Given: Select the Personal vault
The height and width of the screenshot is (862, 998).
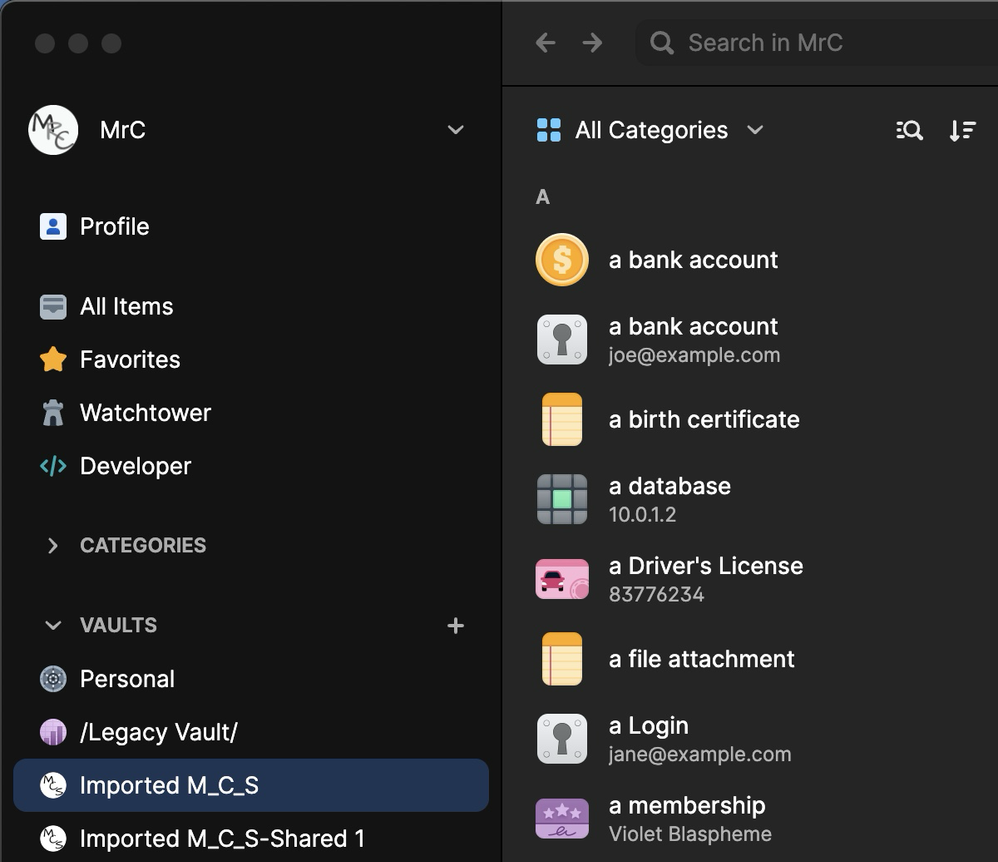Looking at the screenshot, I should click(127, 679).
